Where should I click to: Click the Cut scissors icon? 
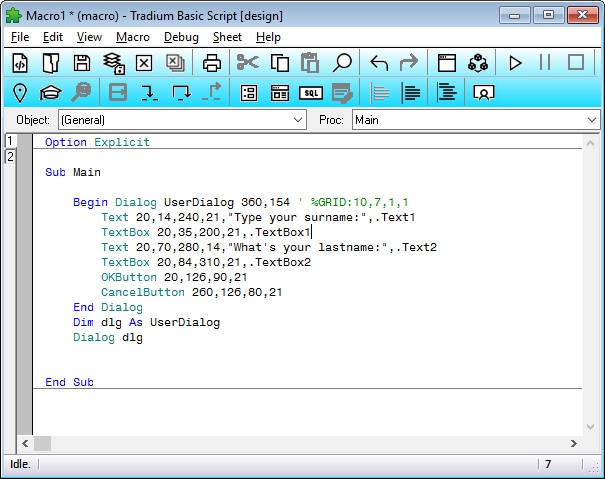247,63
